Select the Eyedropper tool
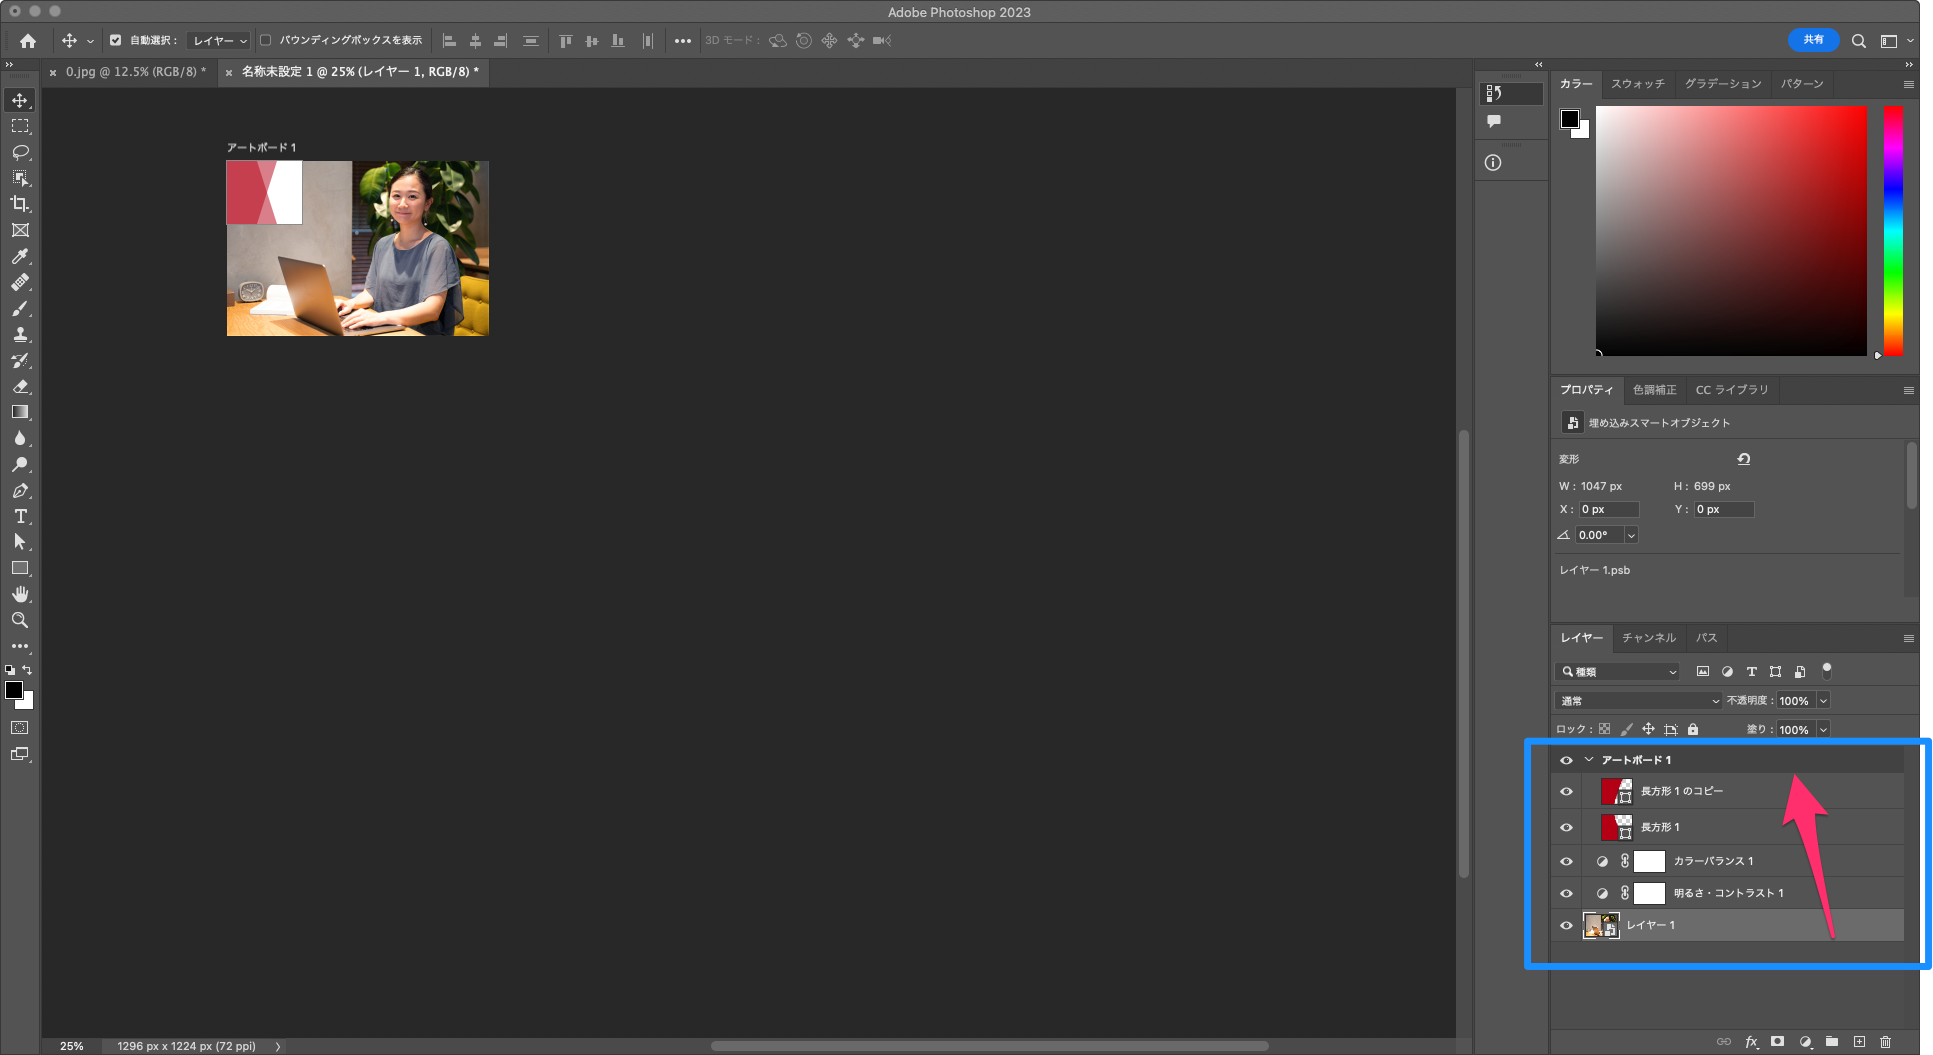 tap(20, 256)
